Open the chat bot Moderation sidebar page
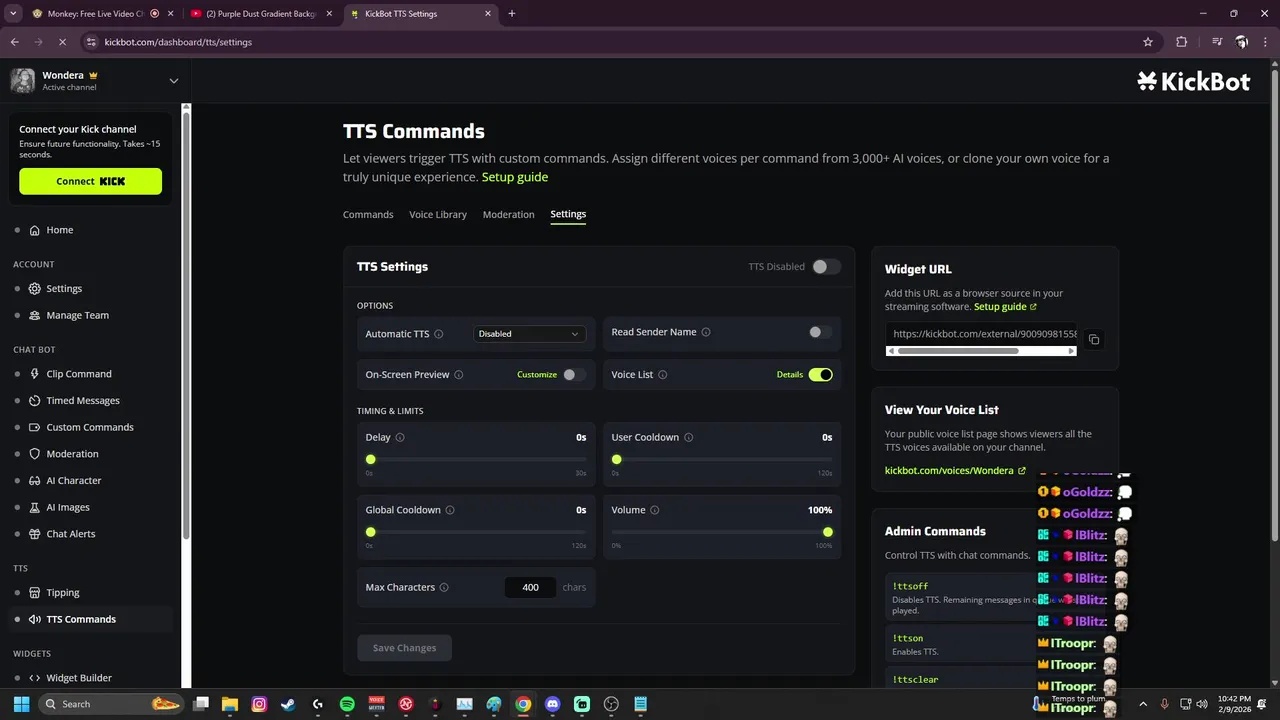Viewport: 1280px width, 720px height. point(72,454)
